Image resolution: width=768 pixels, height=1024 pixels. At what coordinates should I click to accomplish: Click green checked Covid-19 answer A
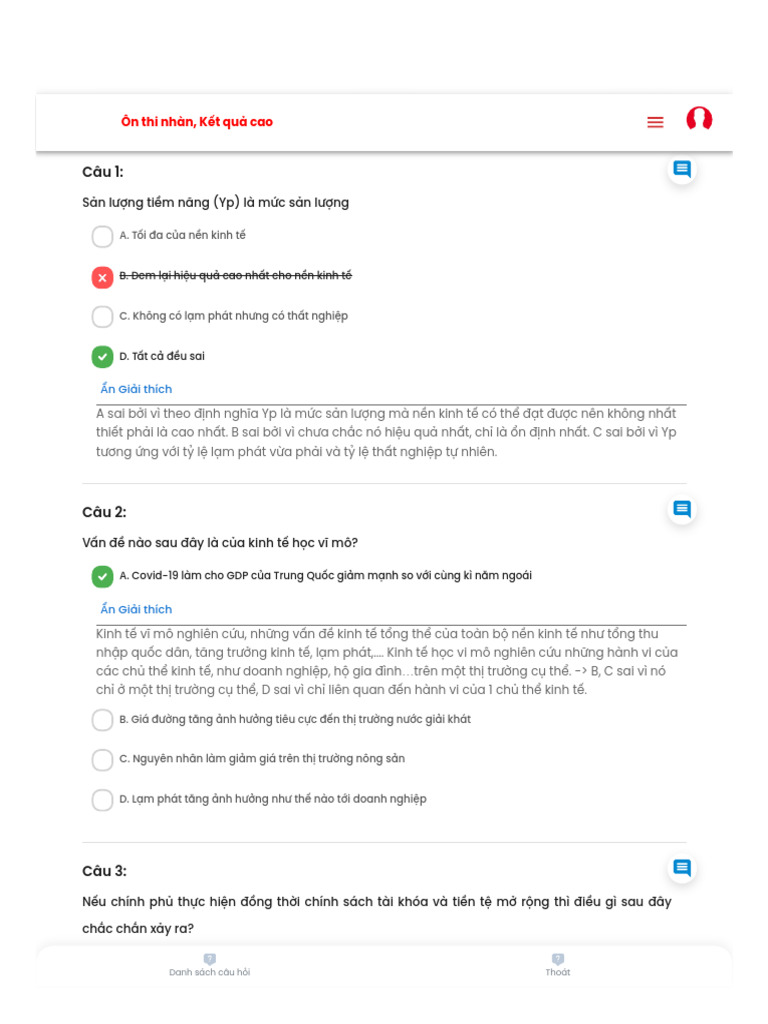tap(102, 576)
